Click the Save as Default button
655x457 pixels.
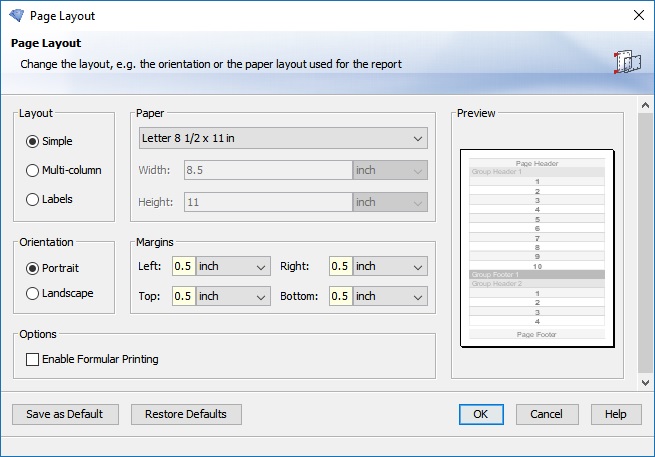[64, 414]
